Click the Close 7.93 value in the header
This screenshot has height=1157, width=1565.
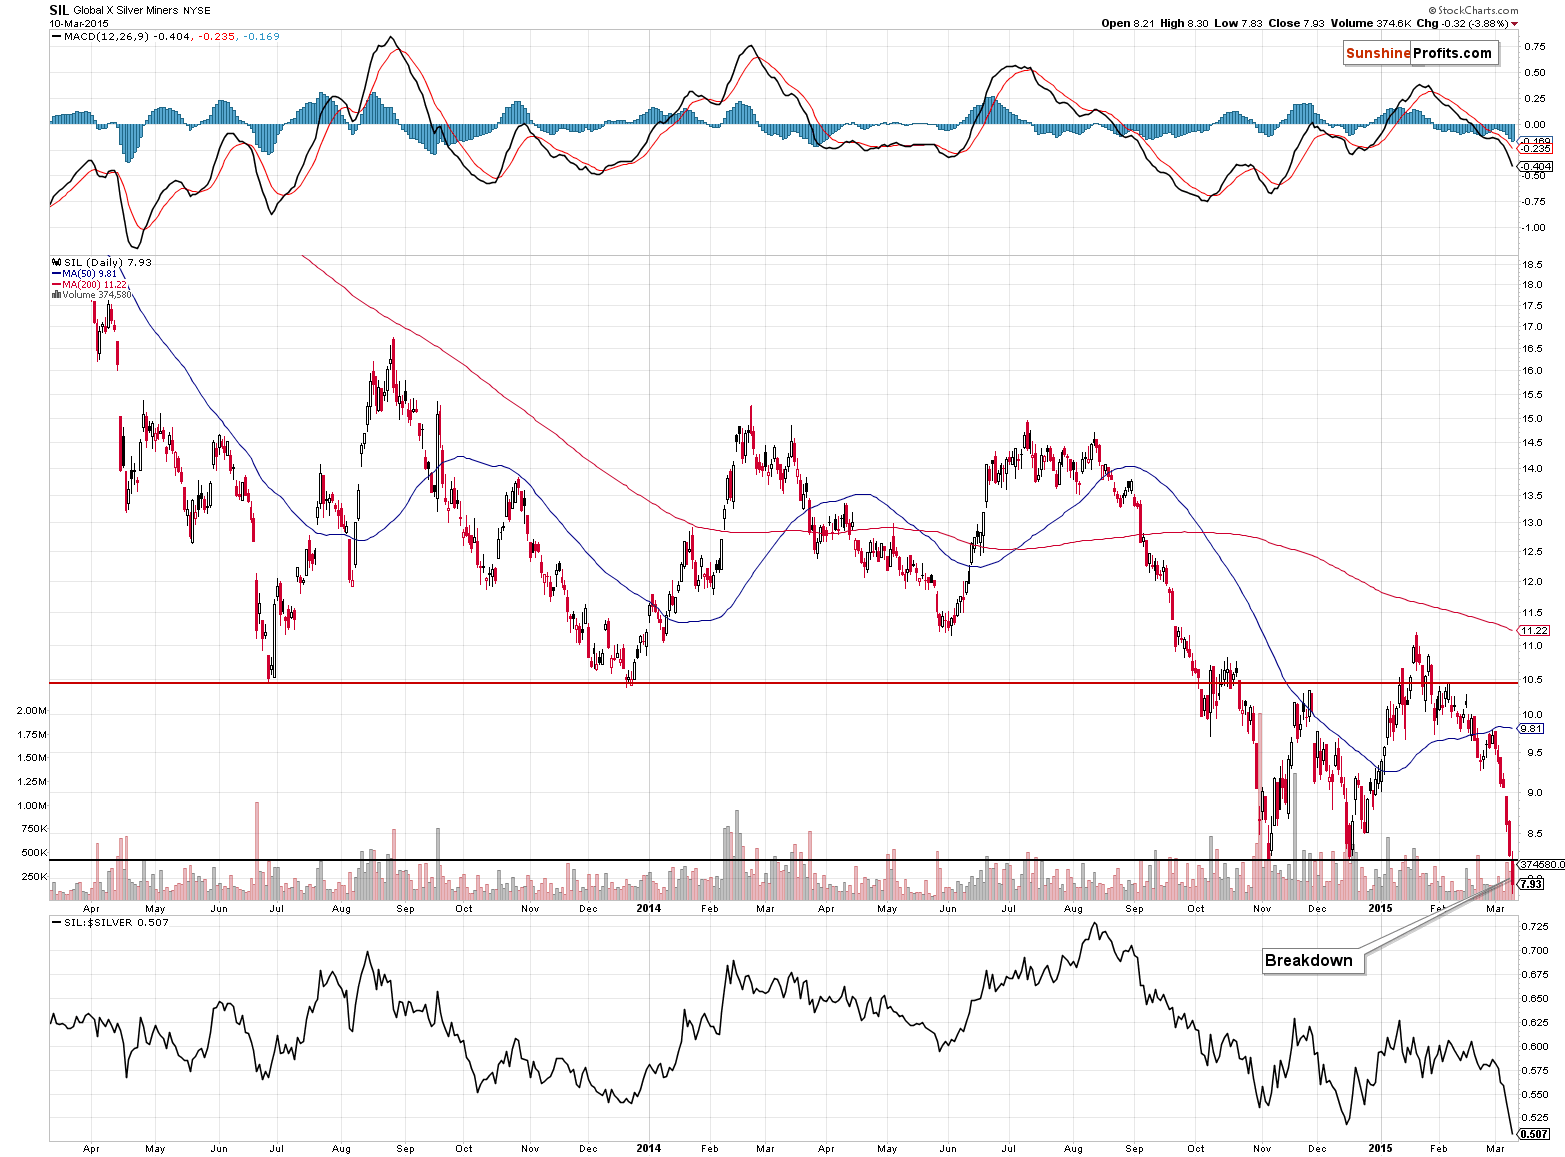1297,23
